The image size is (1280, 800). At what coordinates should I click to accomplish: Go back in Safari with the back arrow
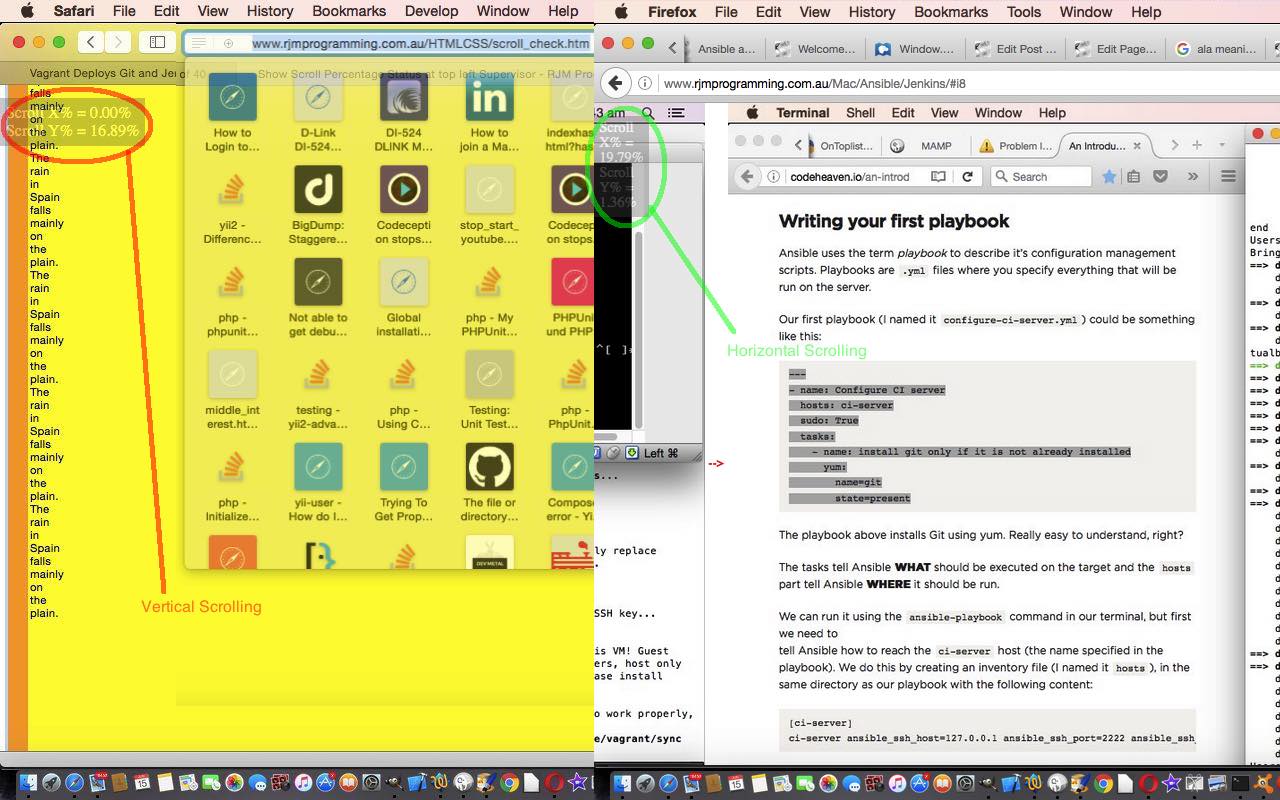(x=91, y=42)
